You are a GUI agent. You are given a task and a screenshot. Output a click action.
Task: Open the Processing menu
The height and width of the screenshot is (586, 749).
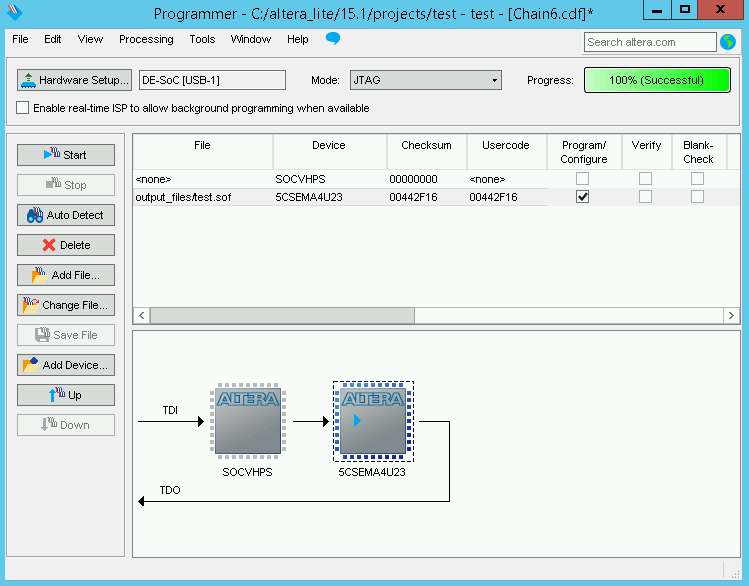[x=146, y=39]
